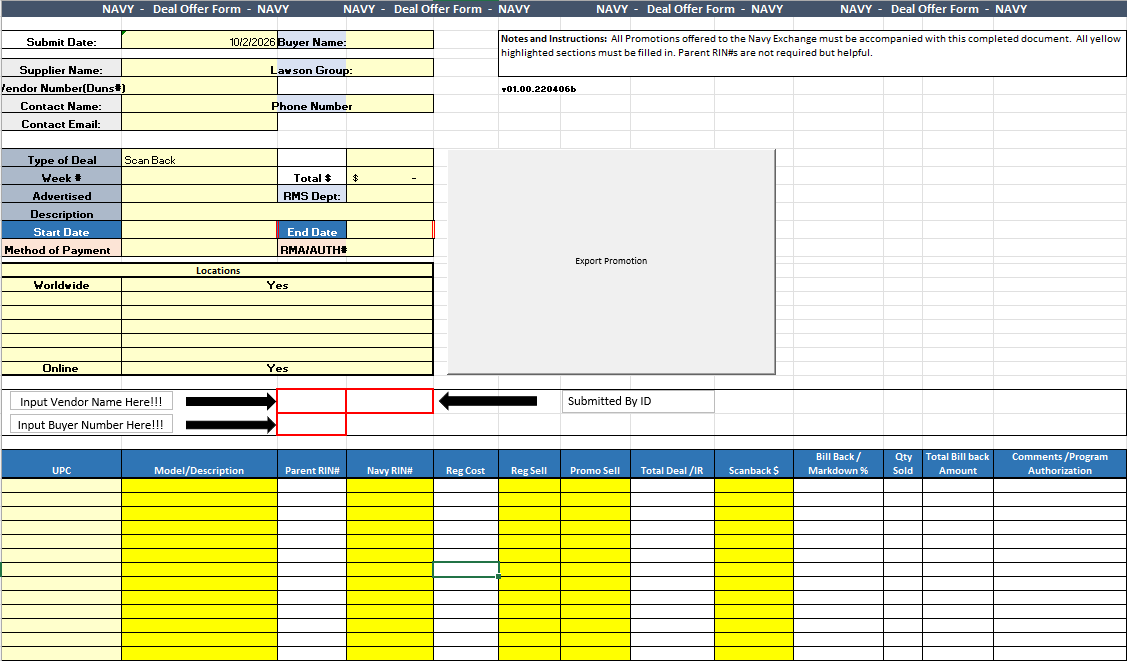Click the Input Vendor Name Here!!! text box

(x=91, y=402)
